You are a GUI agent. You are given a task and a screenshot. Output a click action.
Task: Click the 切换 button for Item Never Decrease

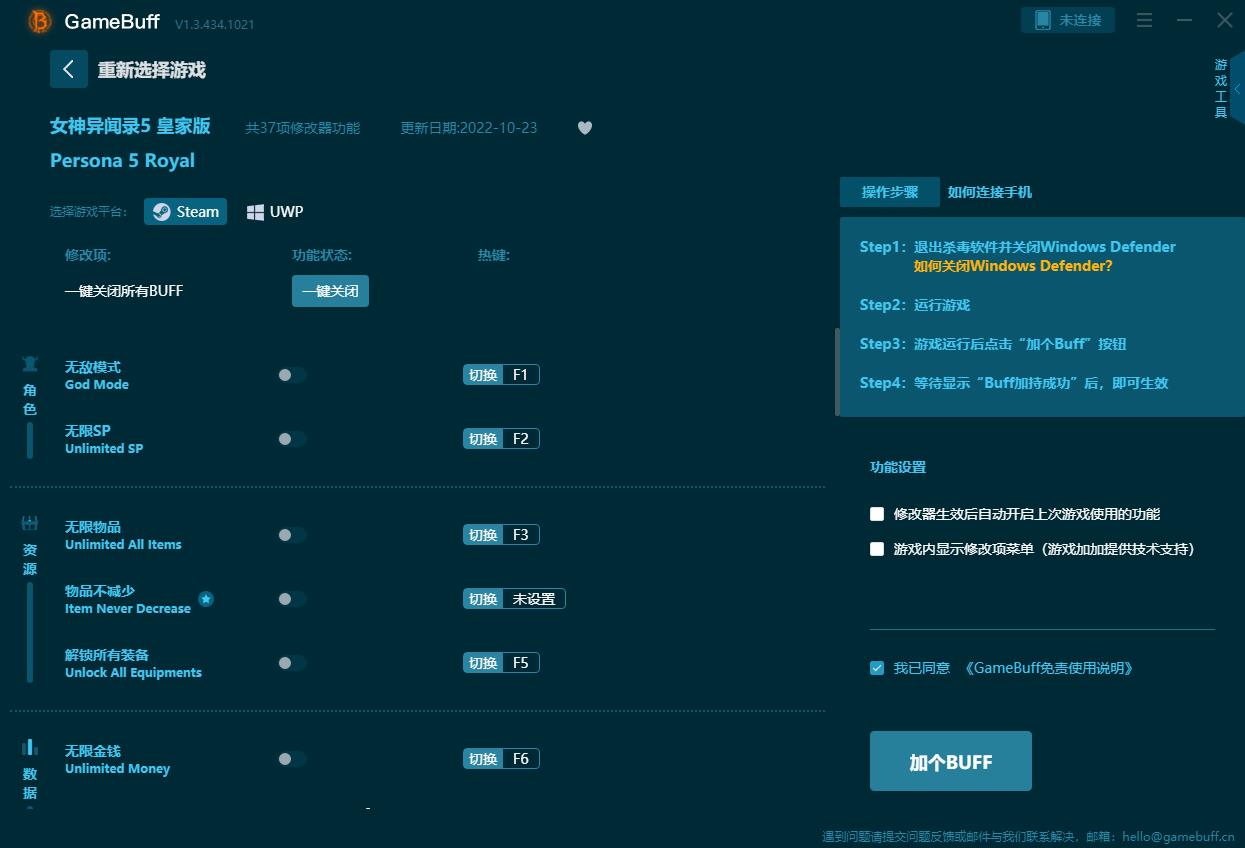483,599
